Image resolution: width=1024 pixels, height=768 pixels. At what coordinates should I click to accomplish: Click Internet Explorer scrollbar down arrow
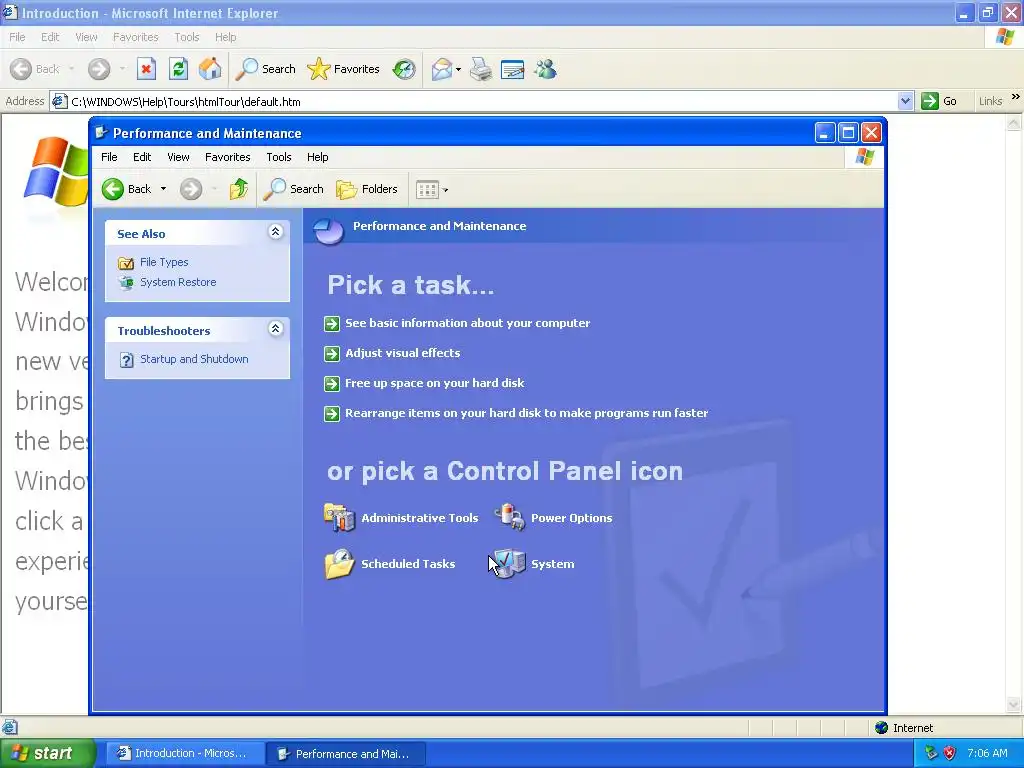point(1014,704)
